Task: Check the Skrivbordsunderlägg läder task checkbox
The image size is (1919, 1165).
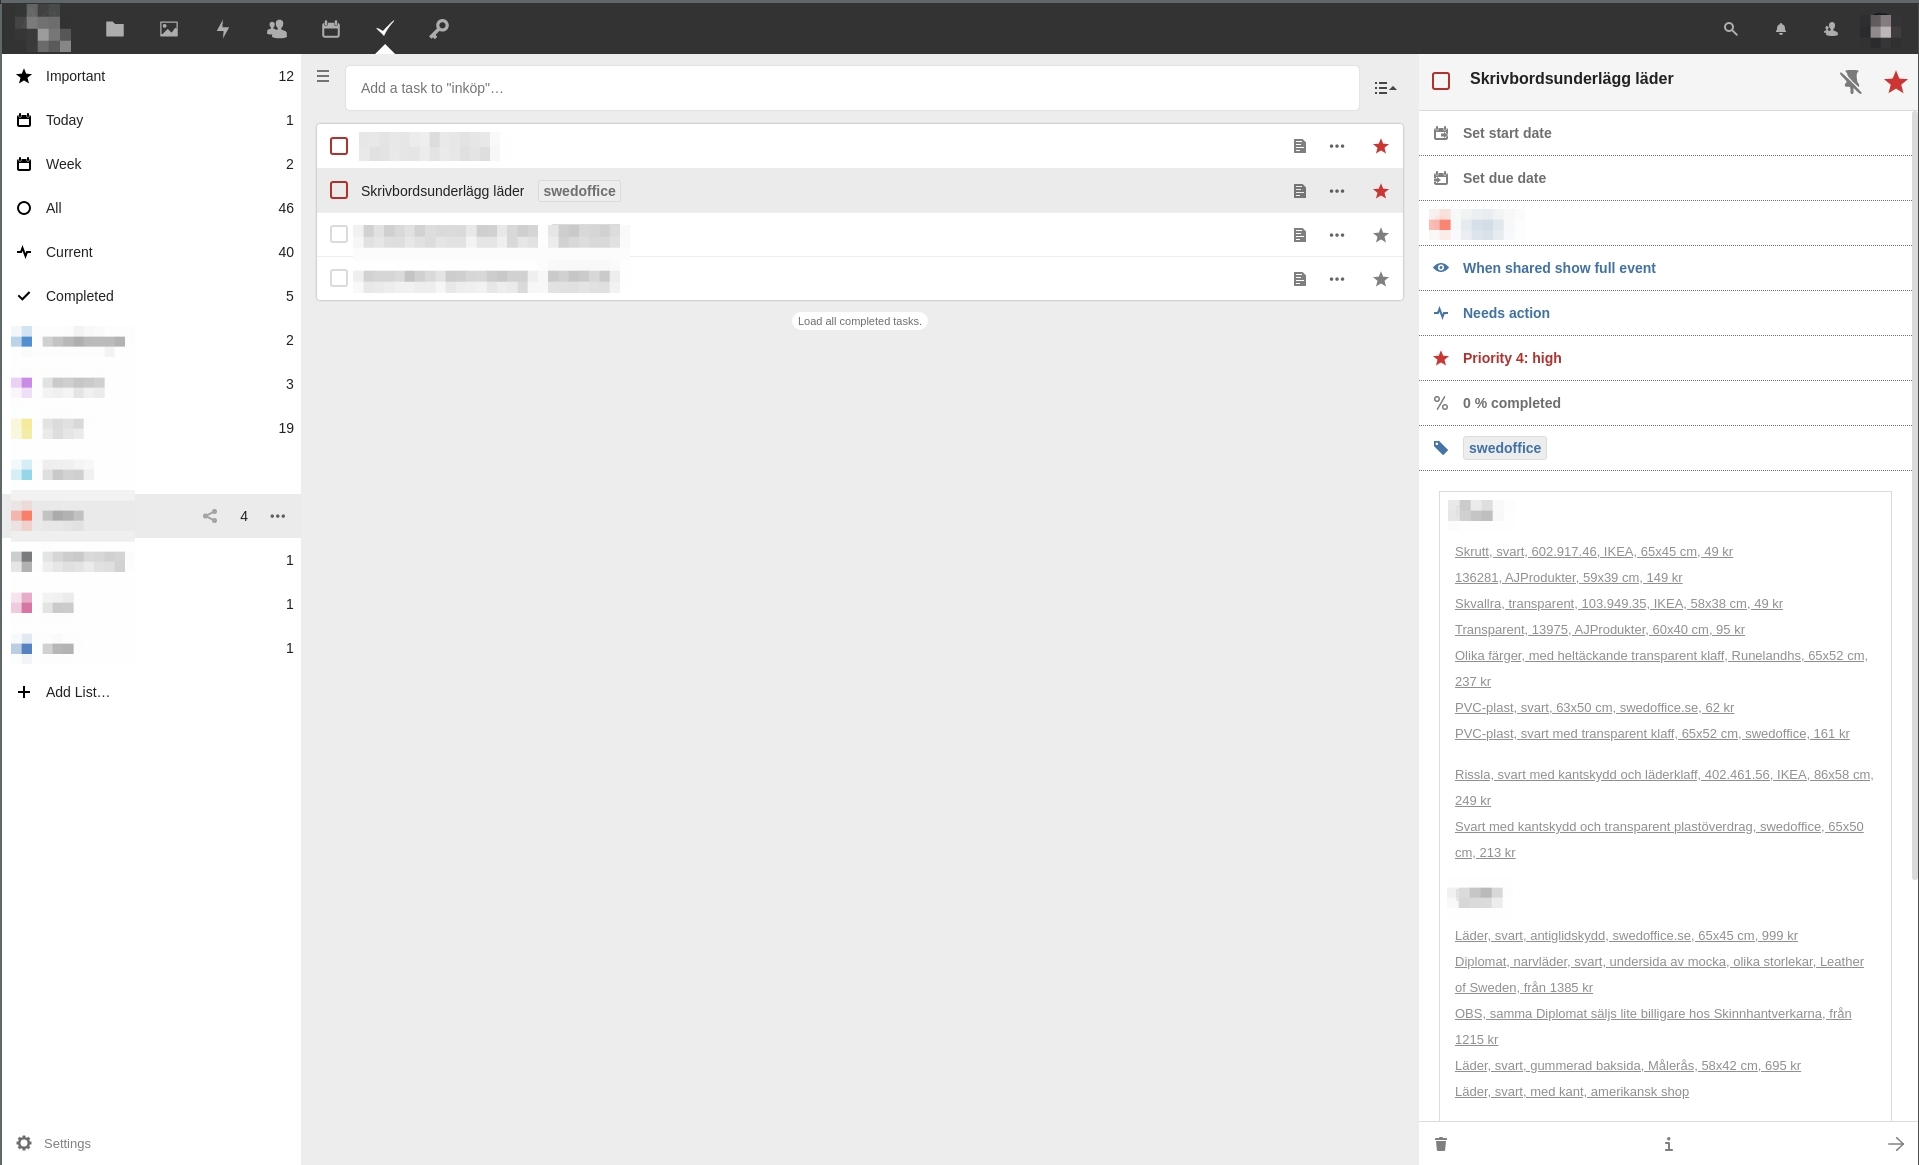Action: coord(338,190)
